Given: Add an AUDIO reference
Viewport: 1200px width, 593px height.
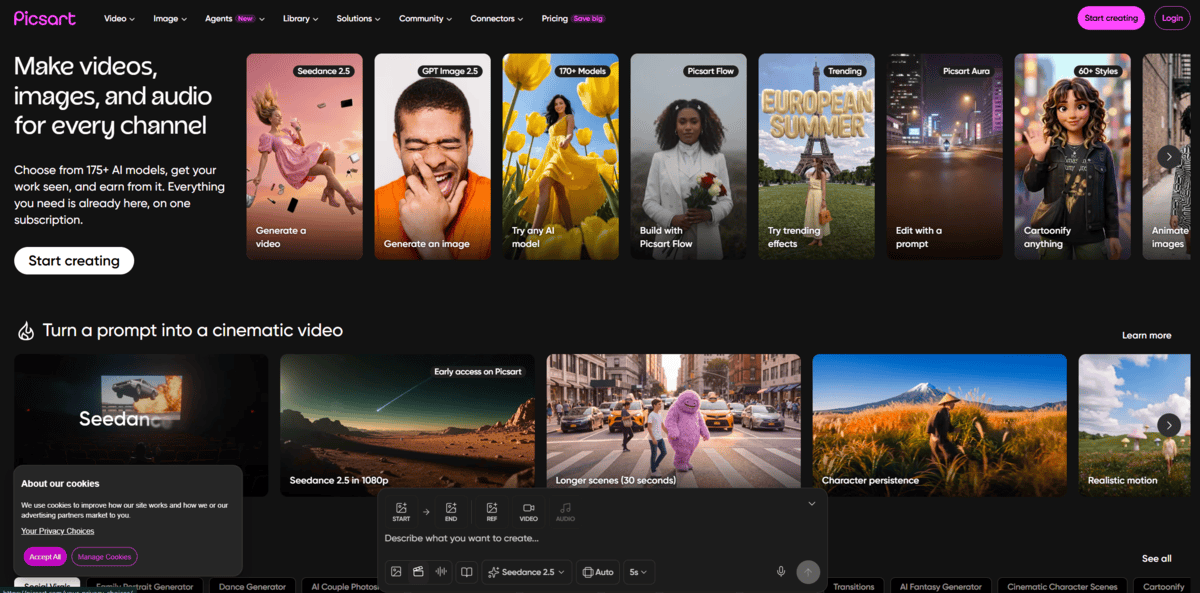Looking at the screenshot, I should click(565, 512).
